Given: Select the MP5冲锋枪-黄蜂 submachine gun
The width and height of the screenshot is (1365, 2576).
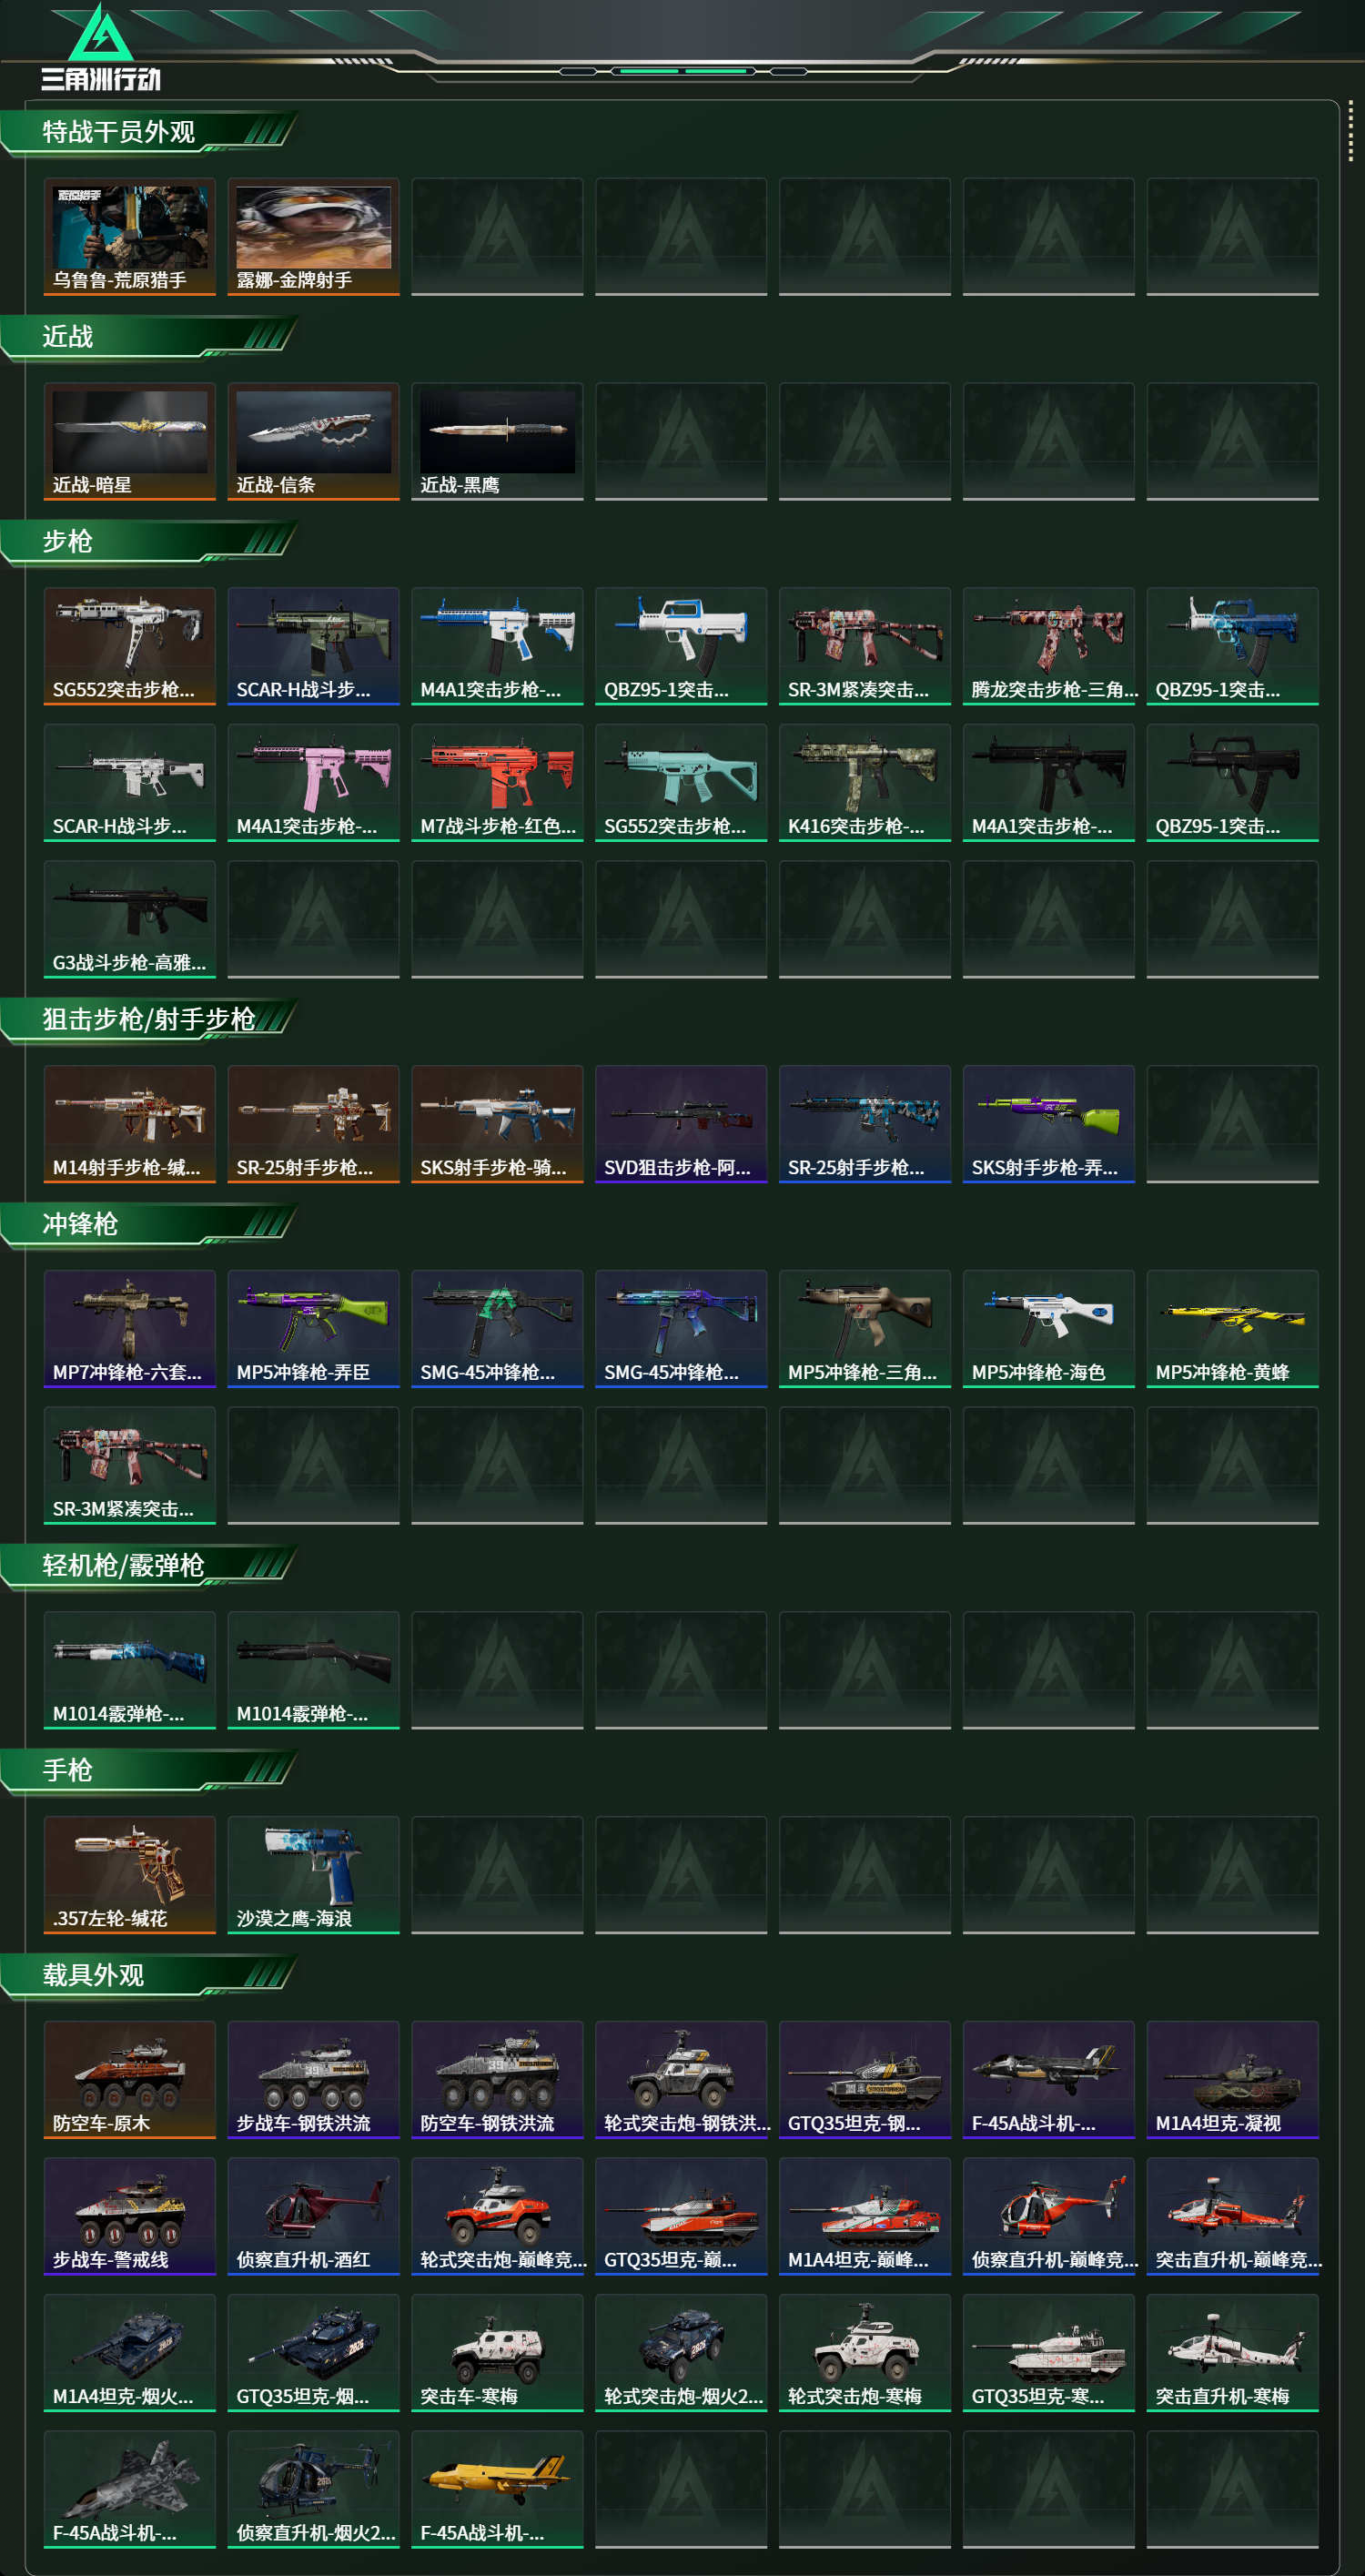Looking at the screenshot, I should pos(1232,1330).
